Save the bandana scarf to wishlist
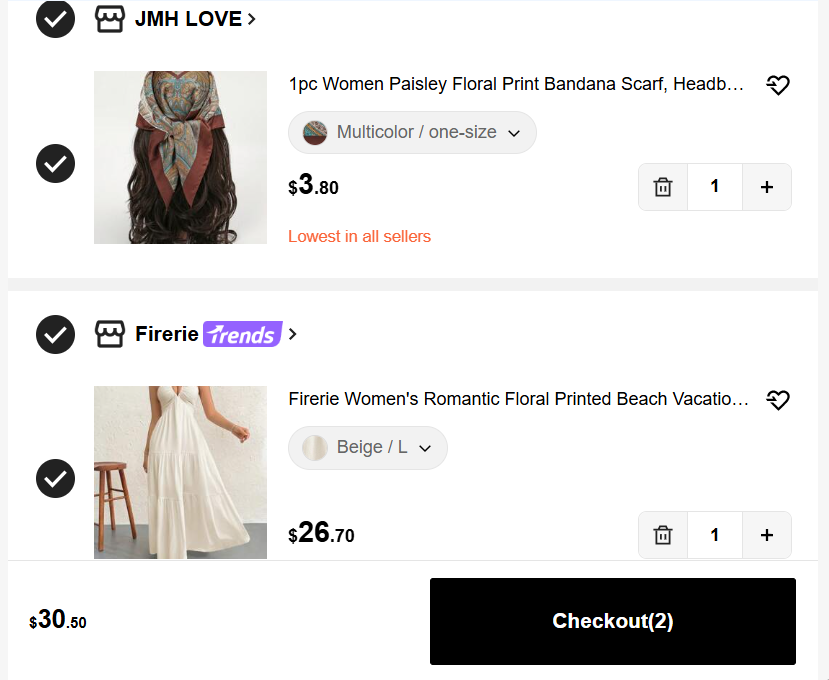 pos(778,85)
